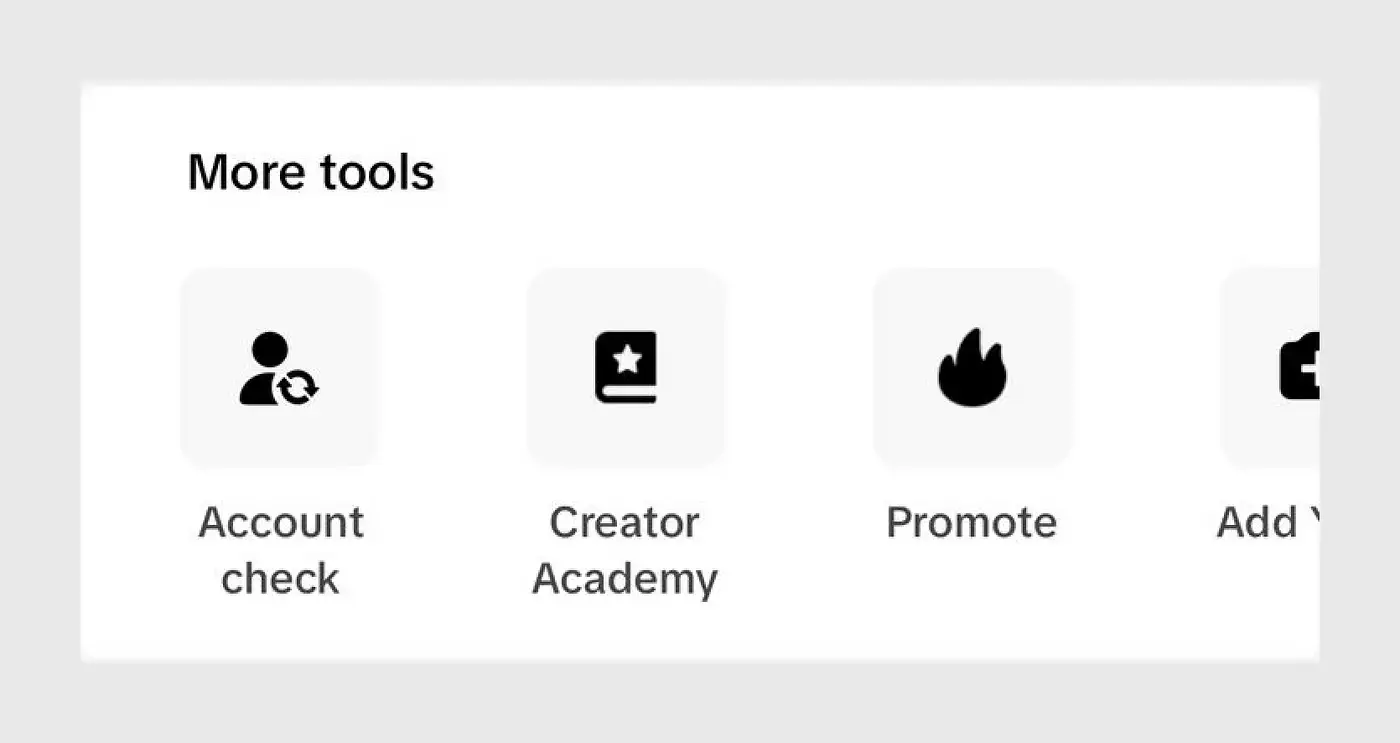This screenshot has width=1400, height=743.
Task: Click the word "Creator" under the book icon
Action: 624,523
